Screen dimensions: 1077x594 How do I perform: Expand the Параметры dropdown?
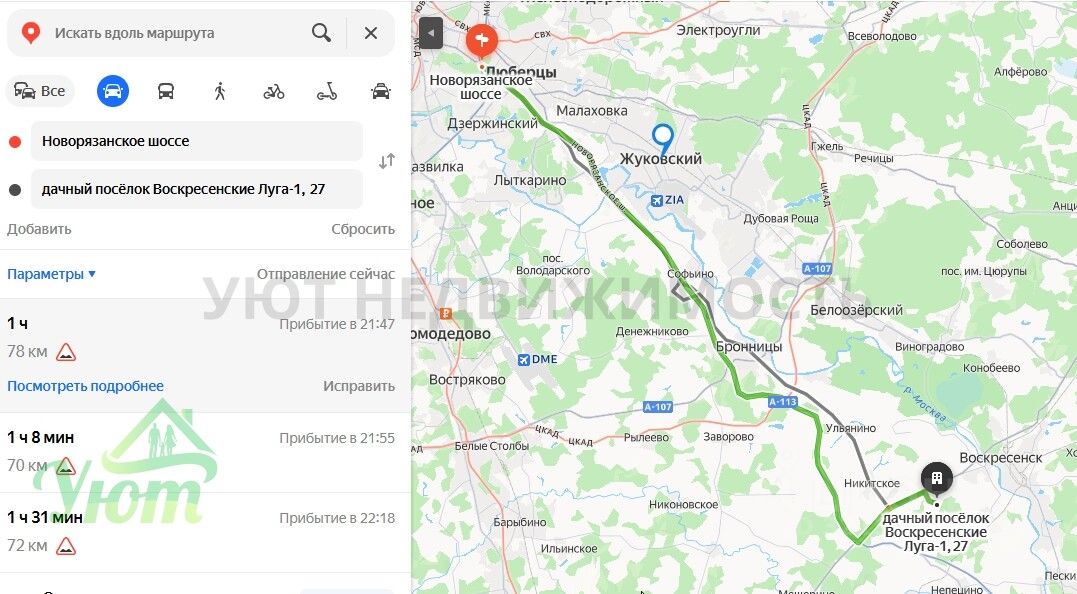(52, 274)
